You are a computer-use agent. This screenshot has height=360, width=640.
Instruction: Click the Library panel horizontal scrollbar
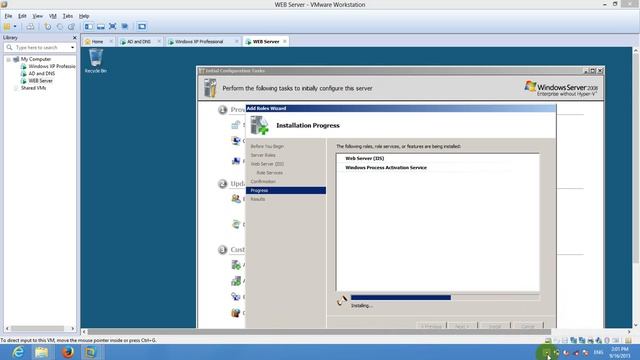38,328
